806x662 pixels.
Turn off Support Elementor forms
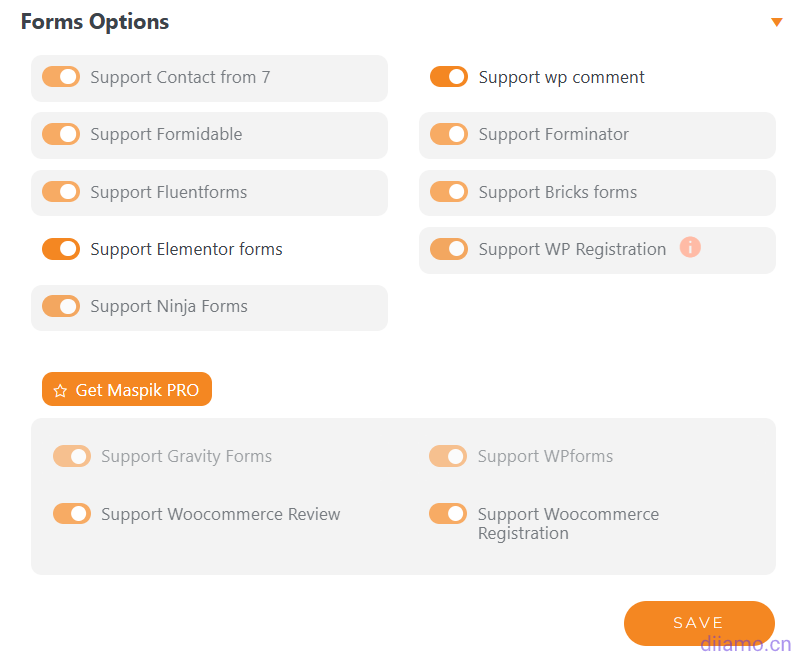[x=61, y=249]
